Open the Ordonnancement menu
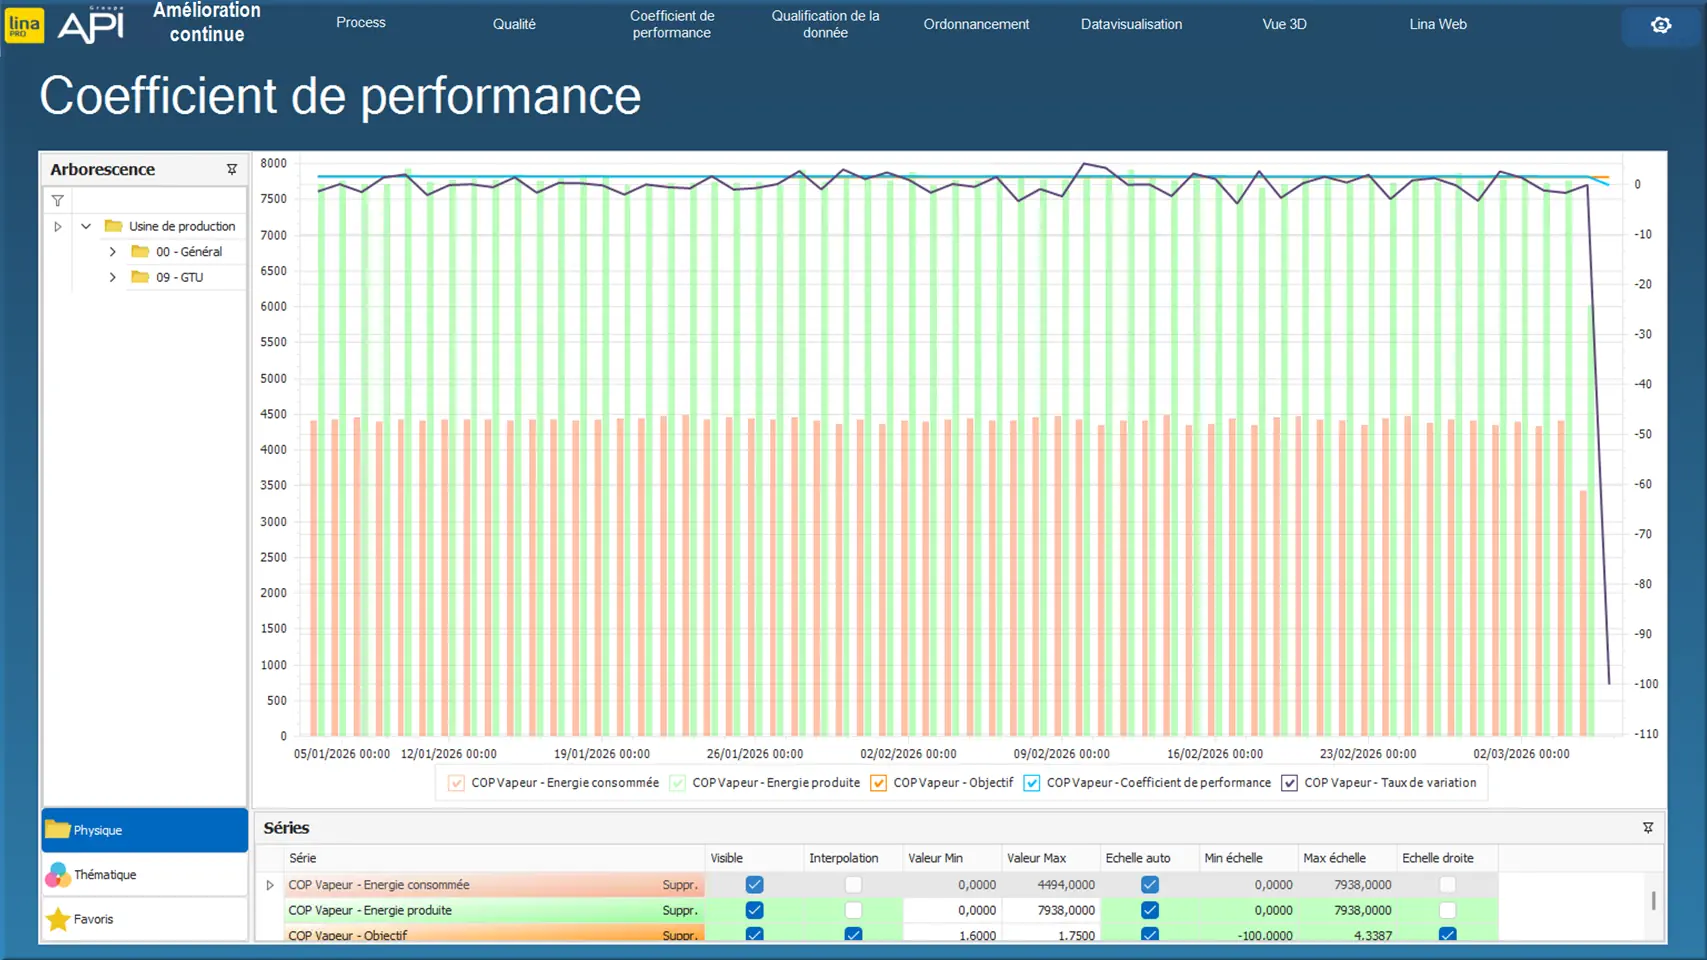This screenshot has height=960, width=1707. [x=976, y=24]
